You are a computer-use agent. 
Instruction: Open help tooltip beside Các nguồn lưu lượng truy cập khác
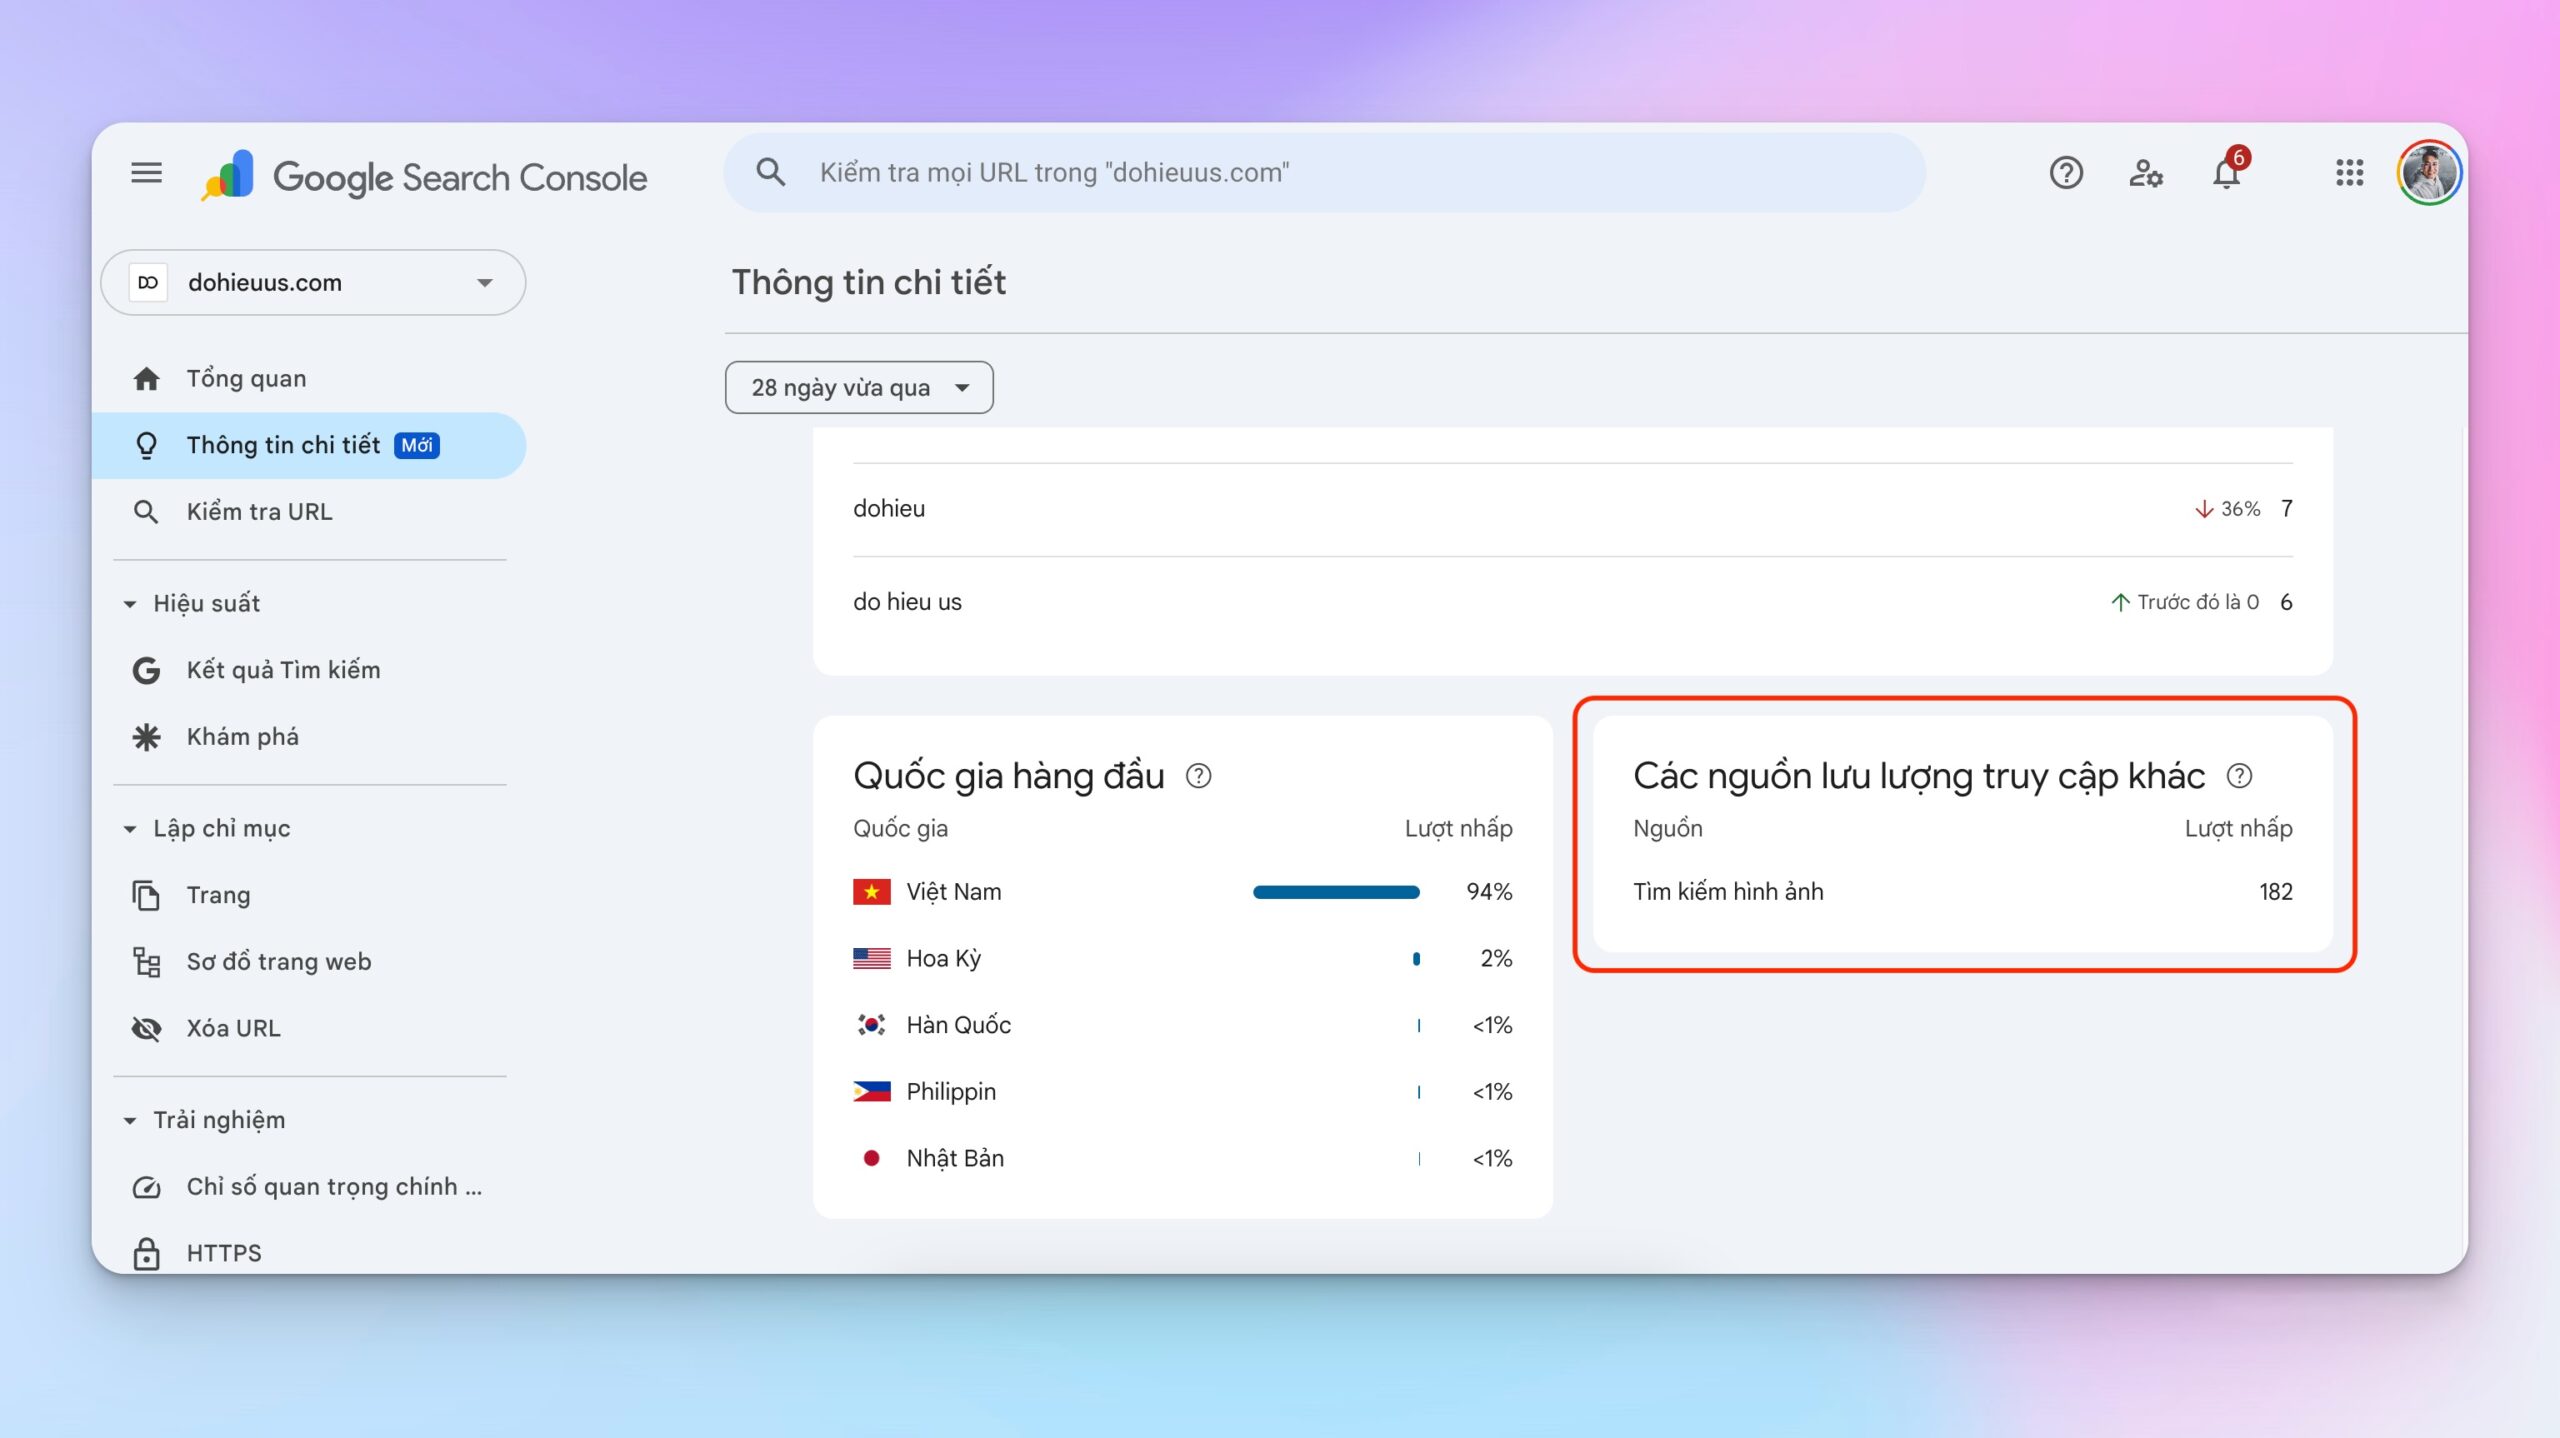coord(2240,776)
